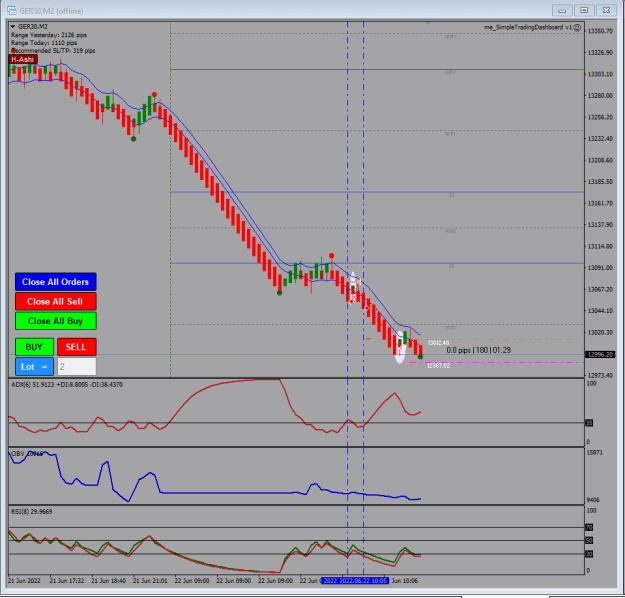The height and width of the screenshot is (598, 625).
Task: Click the RSI level 70 marker label
Action: [x=589, y=527]
